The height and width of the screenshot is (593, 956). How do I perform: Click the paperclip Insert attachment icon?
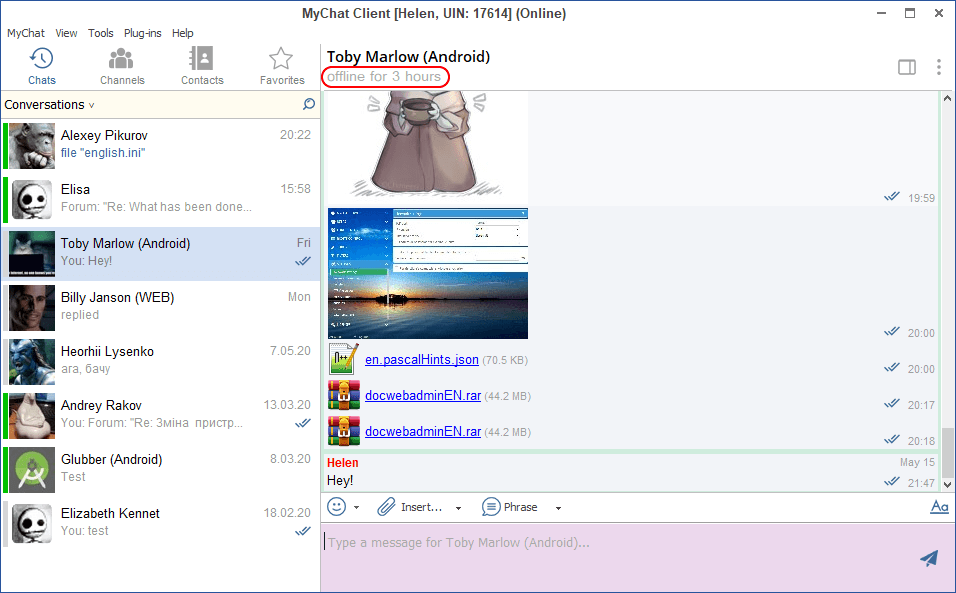point(387,507)
